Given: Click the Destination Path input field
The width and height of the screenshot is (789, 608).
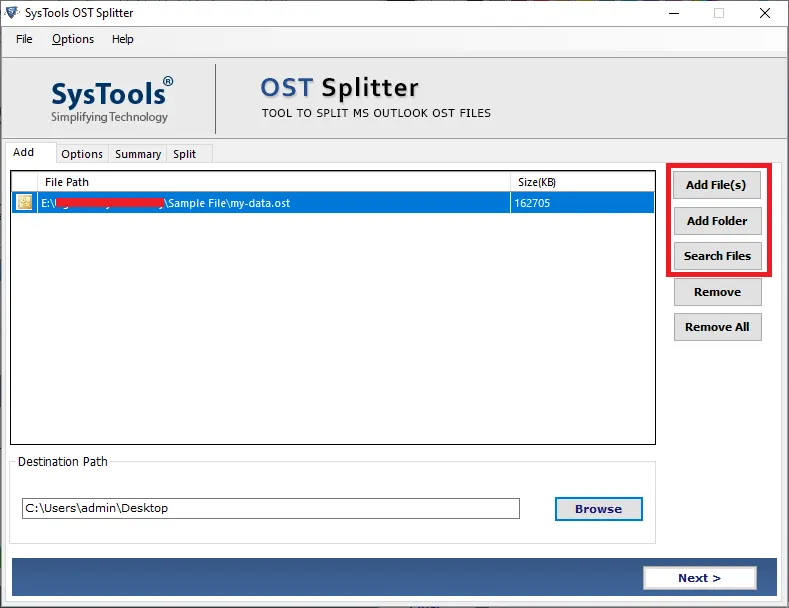Looking at the screenshot, I should [x=271, y=508].
